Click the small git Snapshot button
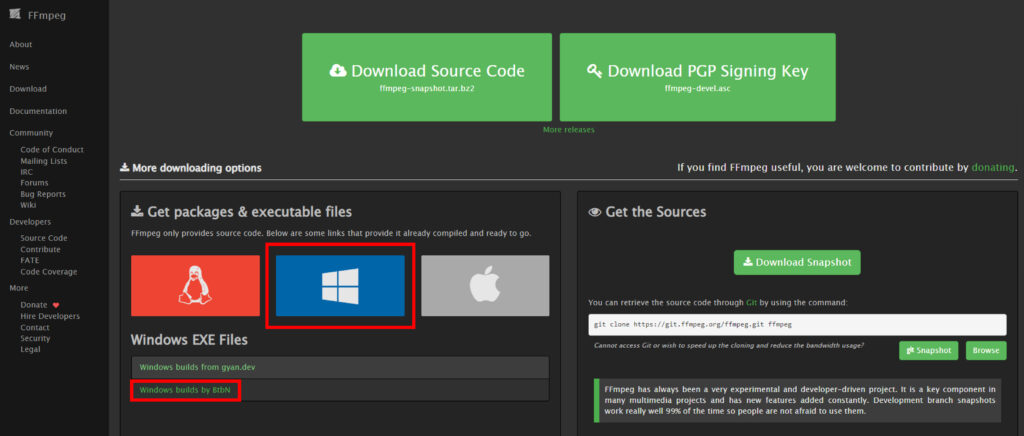Screen dimensions: 1024x436 (929, 350)
